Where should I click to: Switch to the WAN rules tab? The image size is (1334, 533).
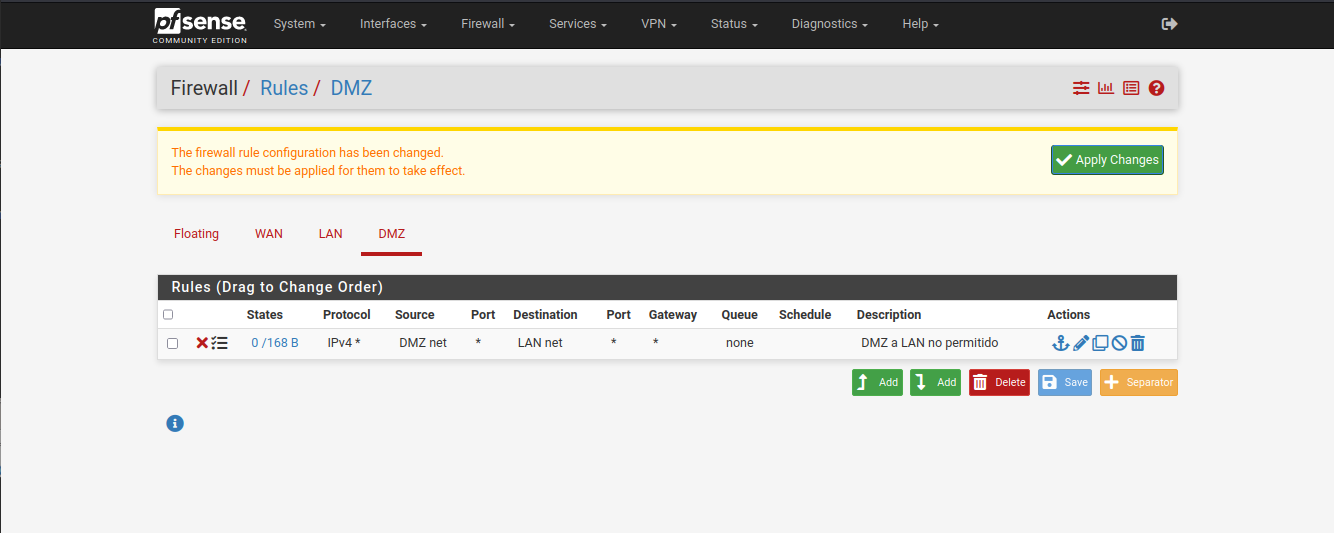click(269, 234)
